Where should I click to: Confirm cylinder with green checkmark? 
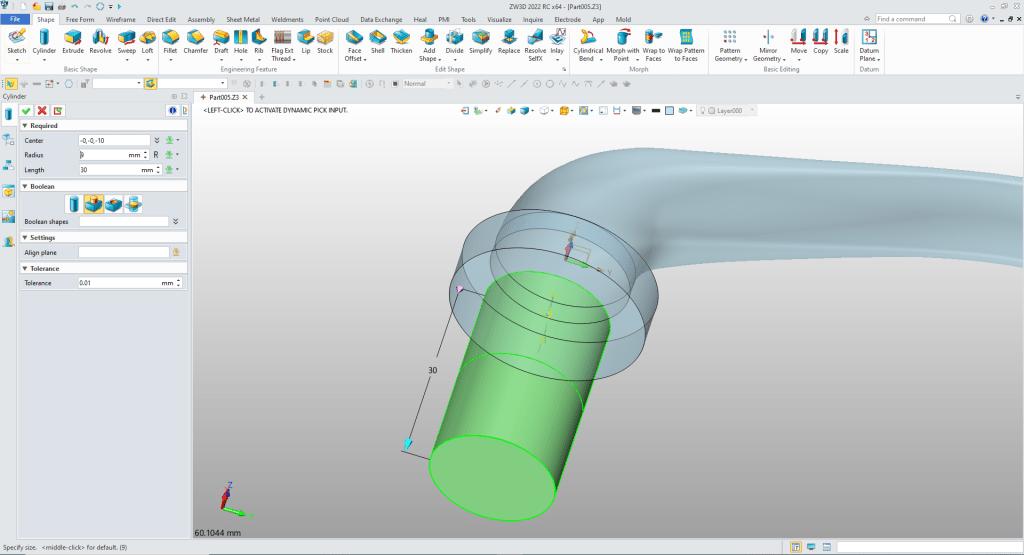tap(27, 110)
